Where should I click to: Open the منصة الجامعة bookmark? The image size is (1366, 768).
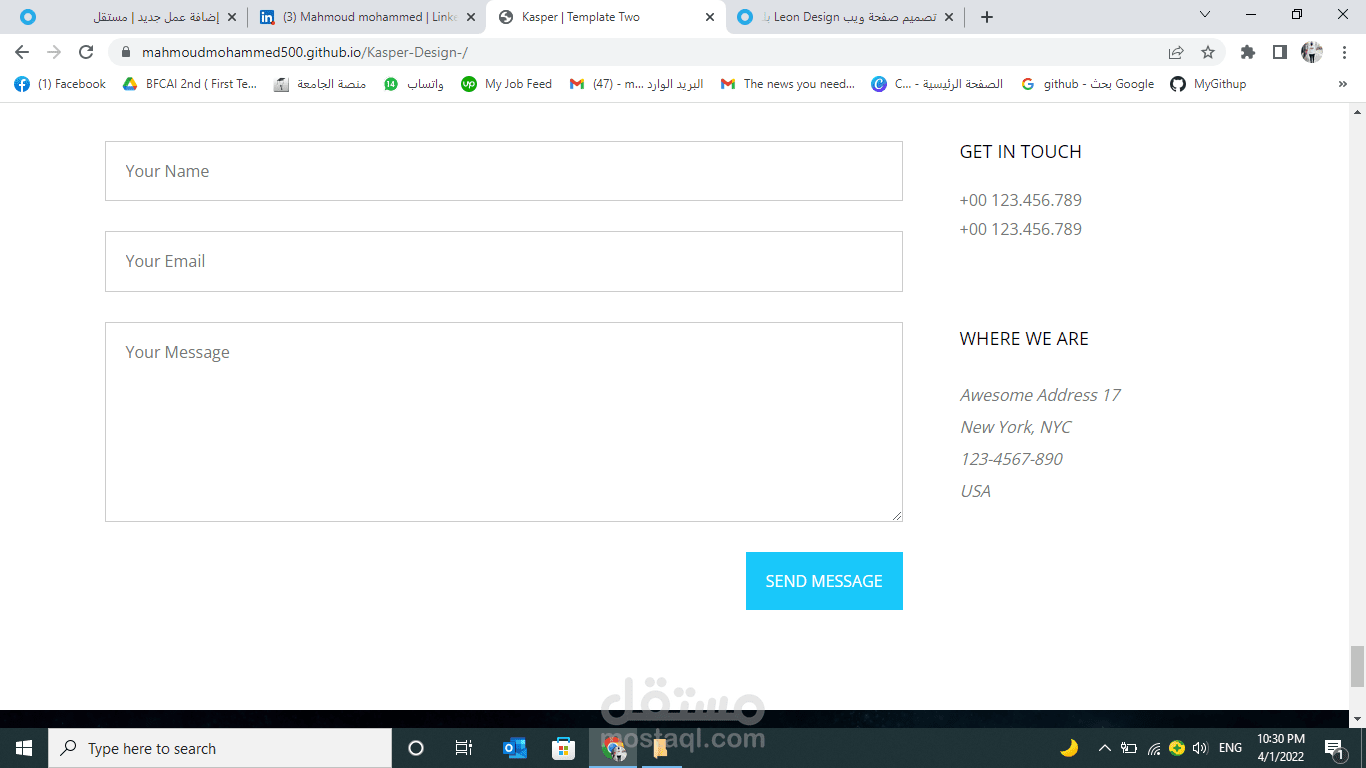coord(320,84)
